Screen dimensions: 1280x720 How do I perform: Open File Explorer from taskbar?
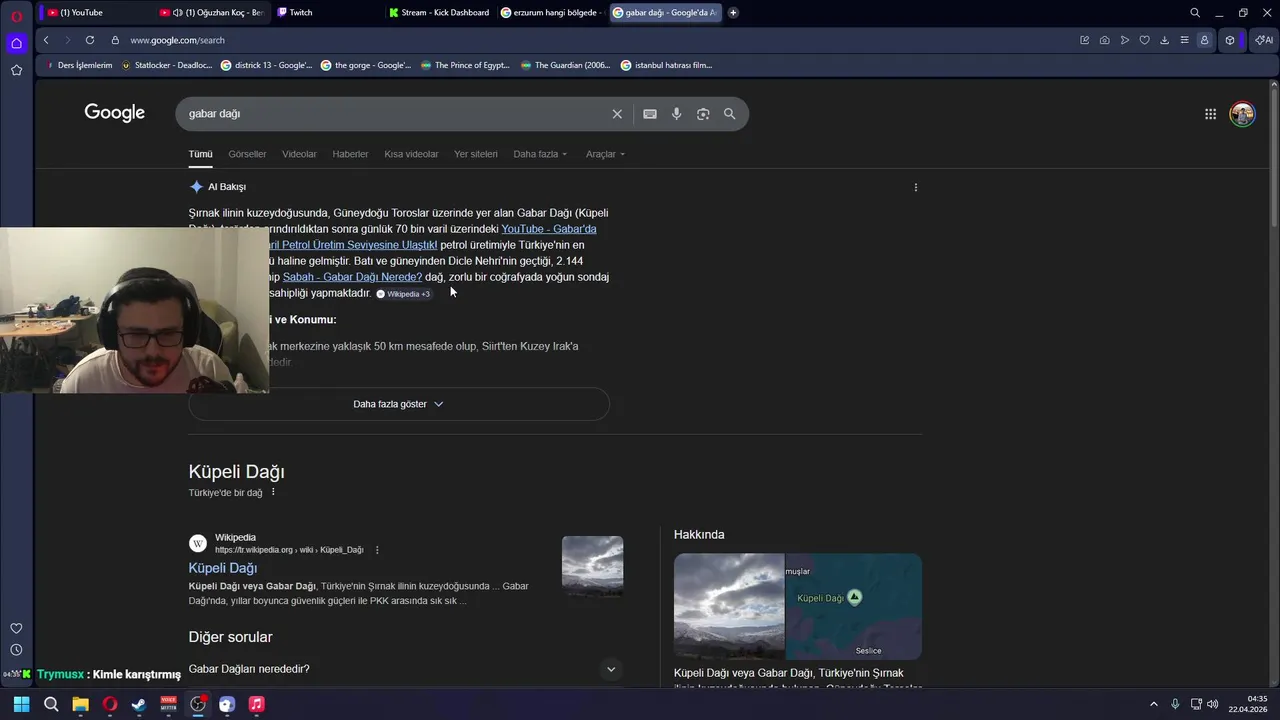tap(80, 704)
